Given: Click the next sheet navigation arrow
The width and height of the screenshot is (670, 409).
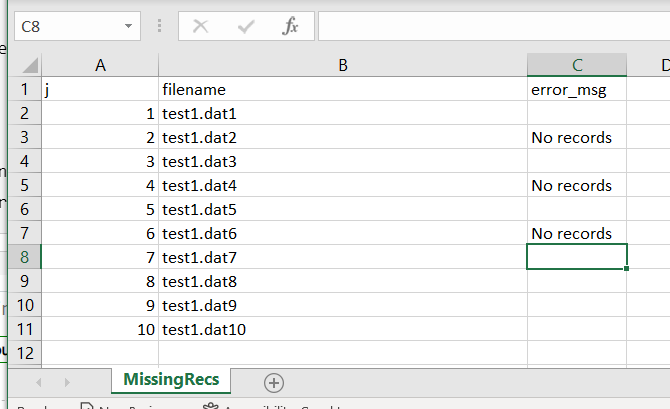Looking at the screenshot, I should tap(67, 382).
